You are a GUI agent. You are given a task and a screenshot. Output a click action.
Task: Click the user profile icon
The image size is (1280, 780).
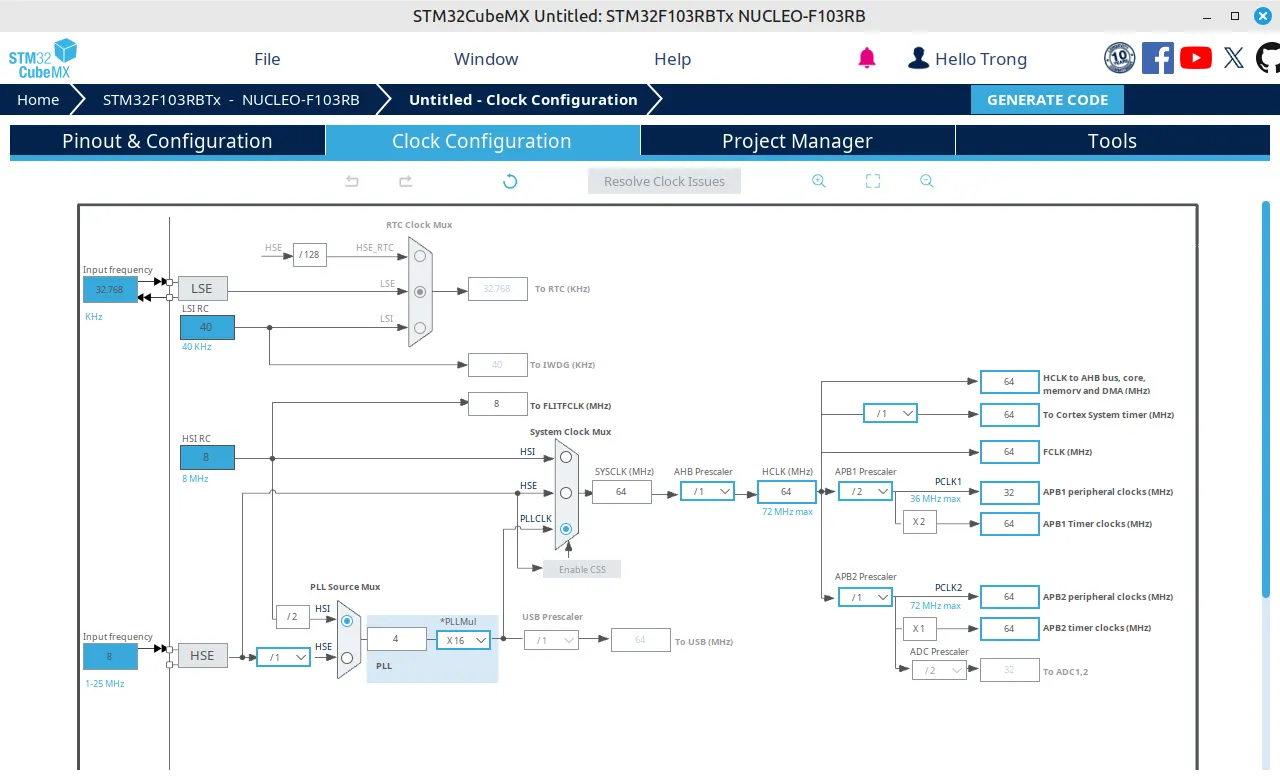tap(918, 58)
